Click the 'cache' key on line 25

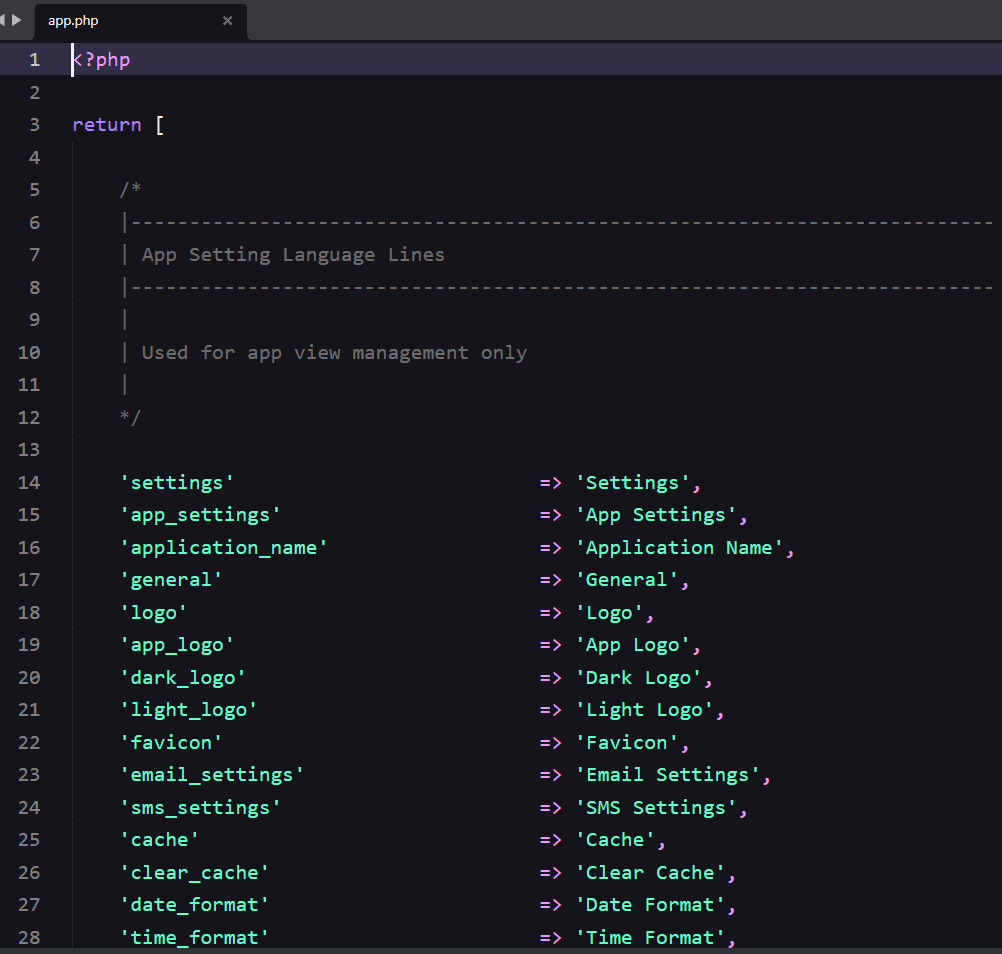click(x=160, y=840)
